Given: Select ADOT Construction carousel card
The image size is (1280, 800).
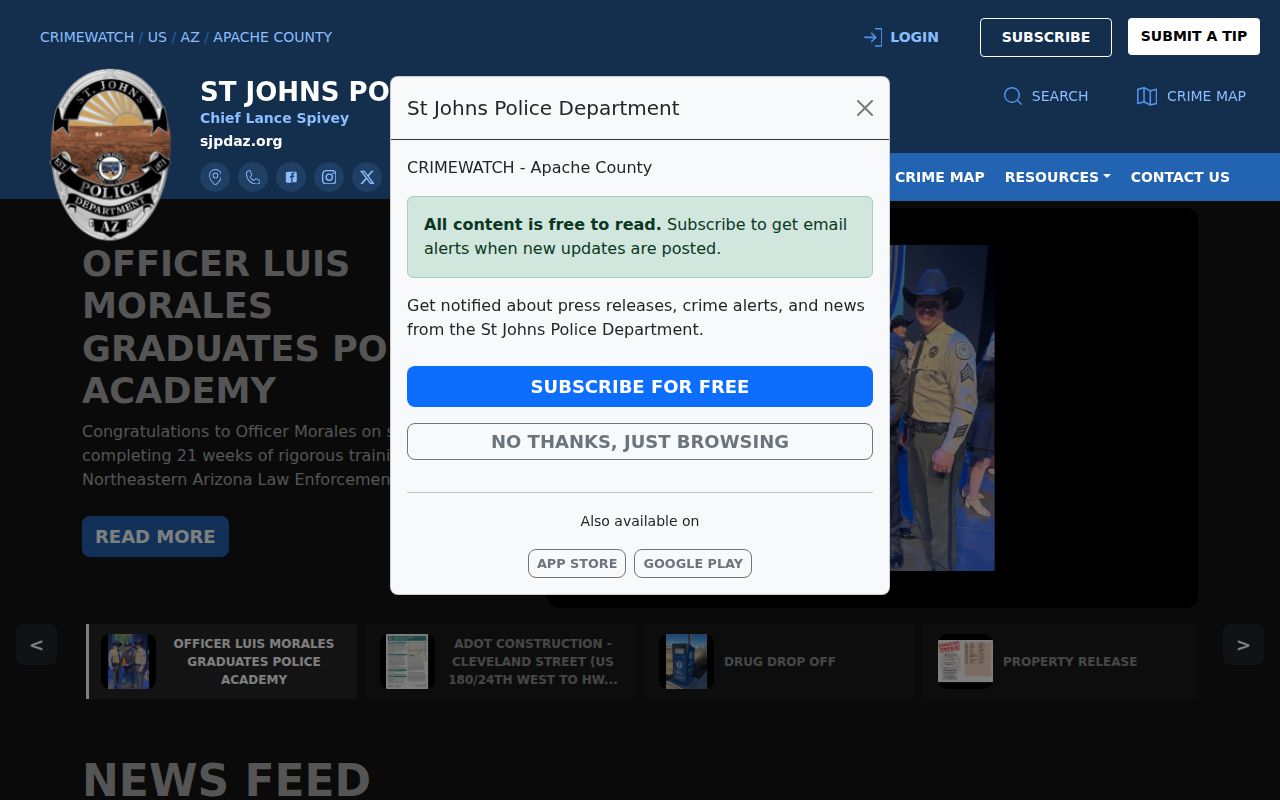Looking at the screenshot, I should click(x=500, y=661).
